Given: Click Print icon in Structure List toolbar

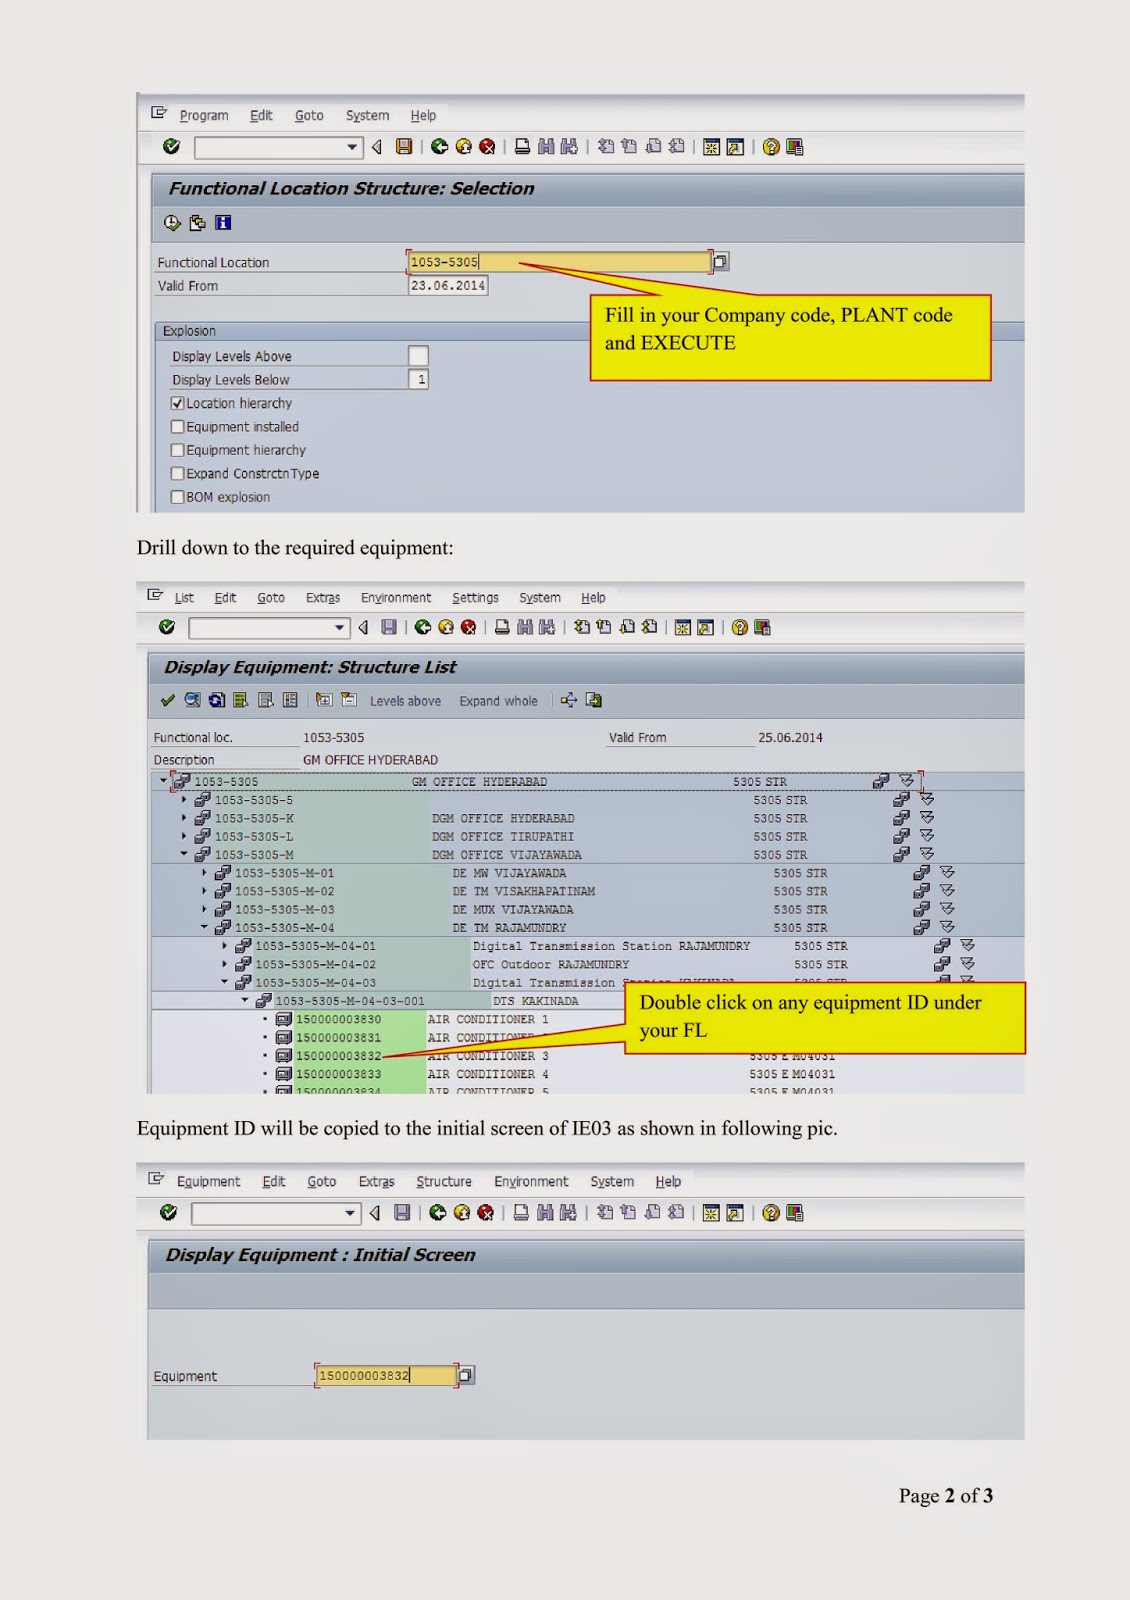Looking at the screenshot, I should pos(502,627).
